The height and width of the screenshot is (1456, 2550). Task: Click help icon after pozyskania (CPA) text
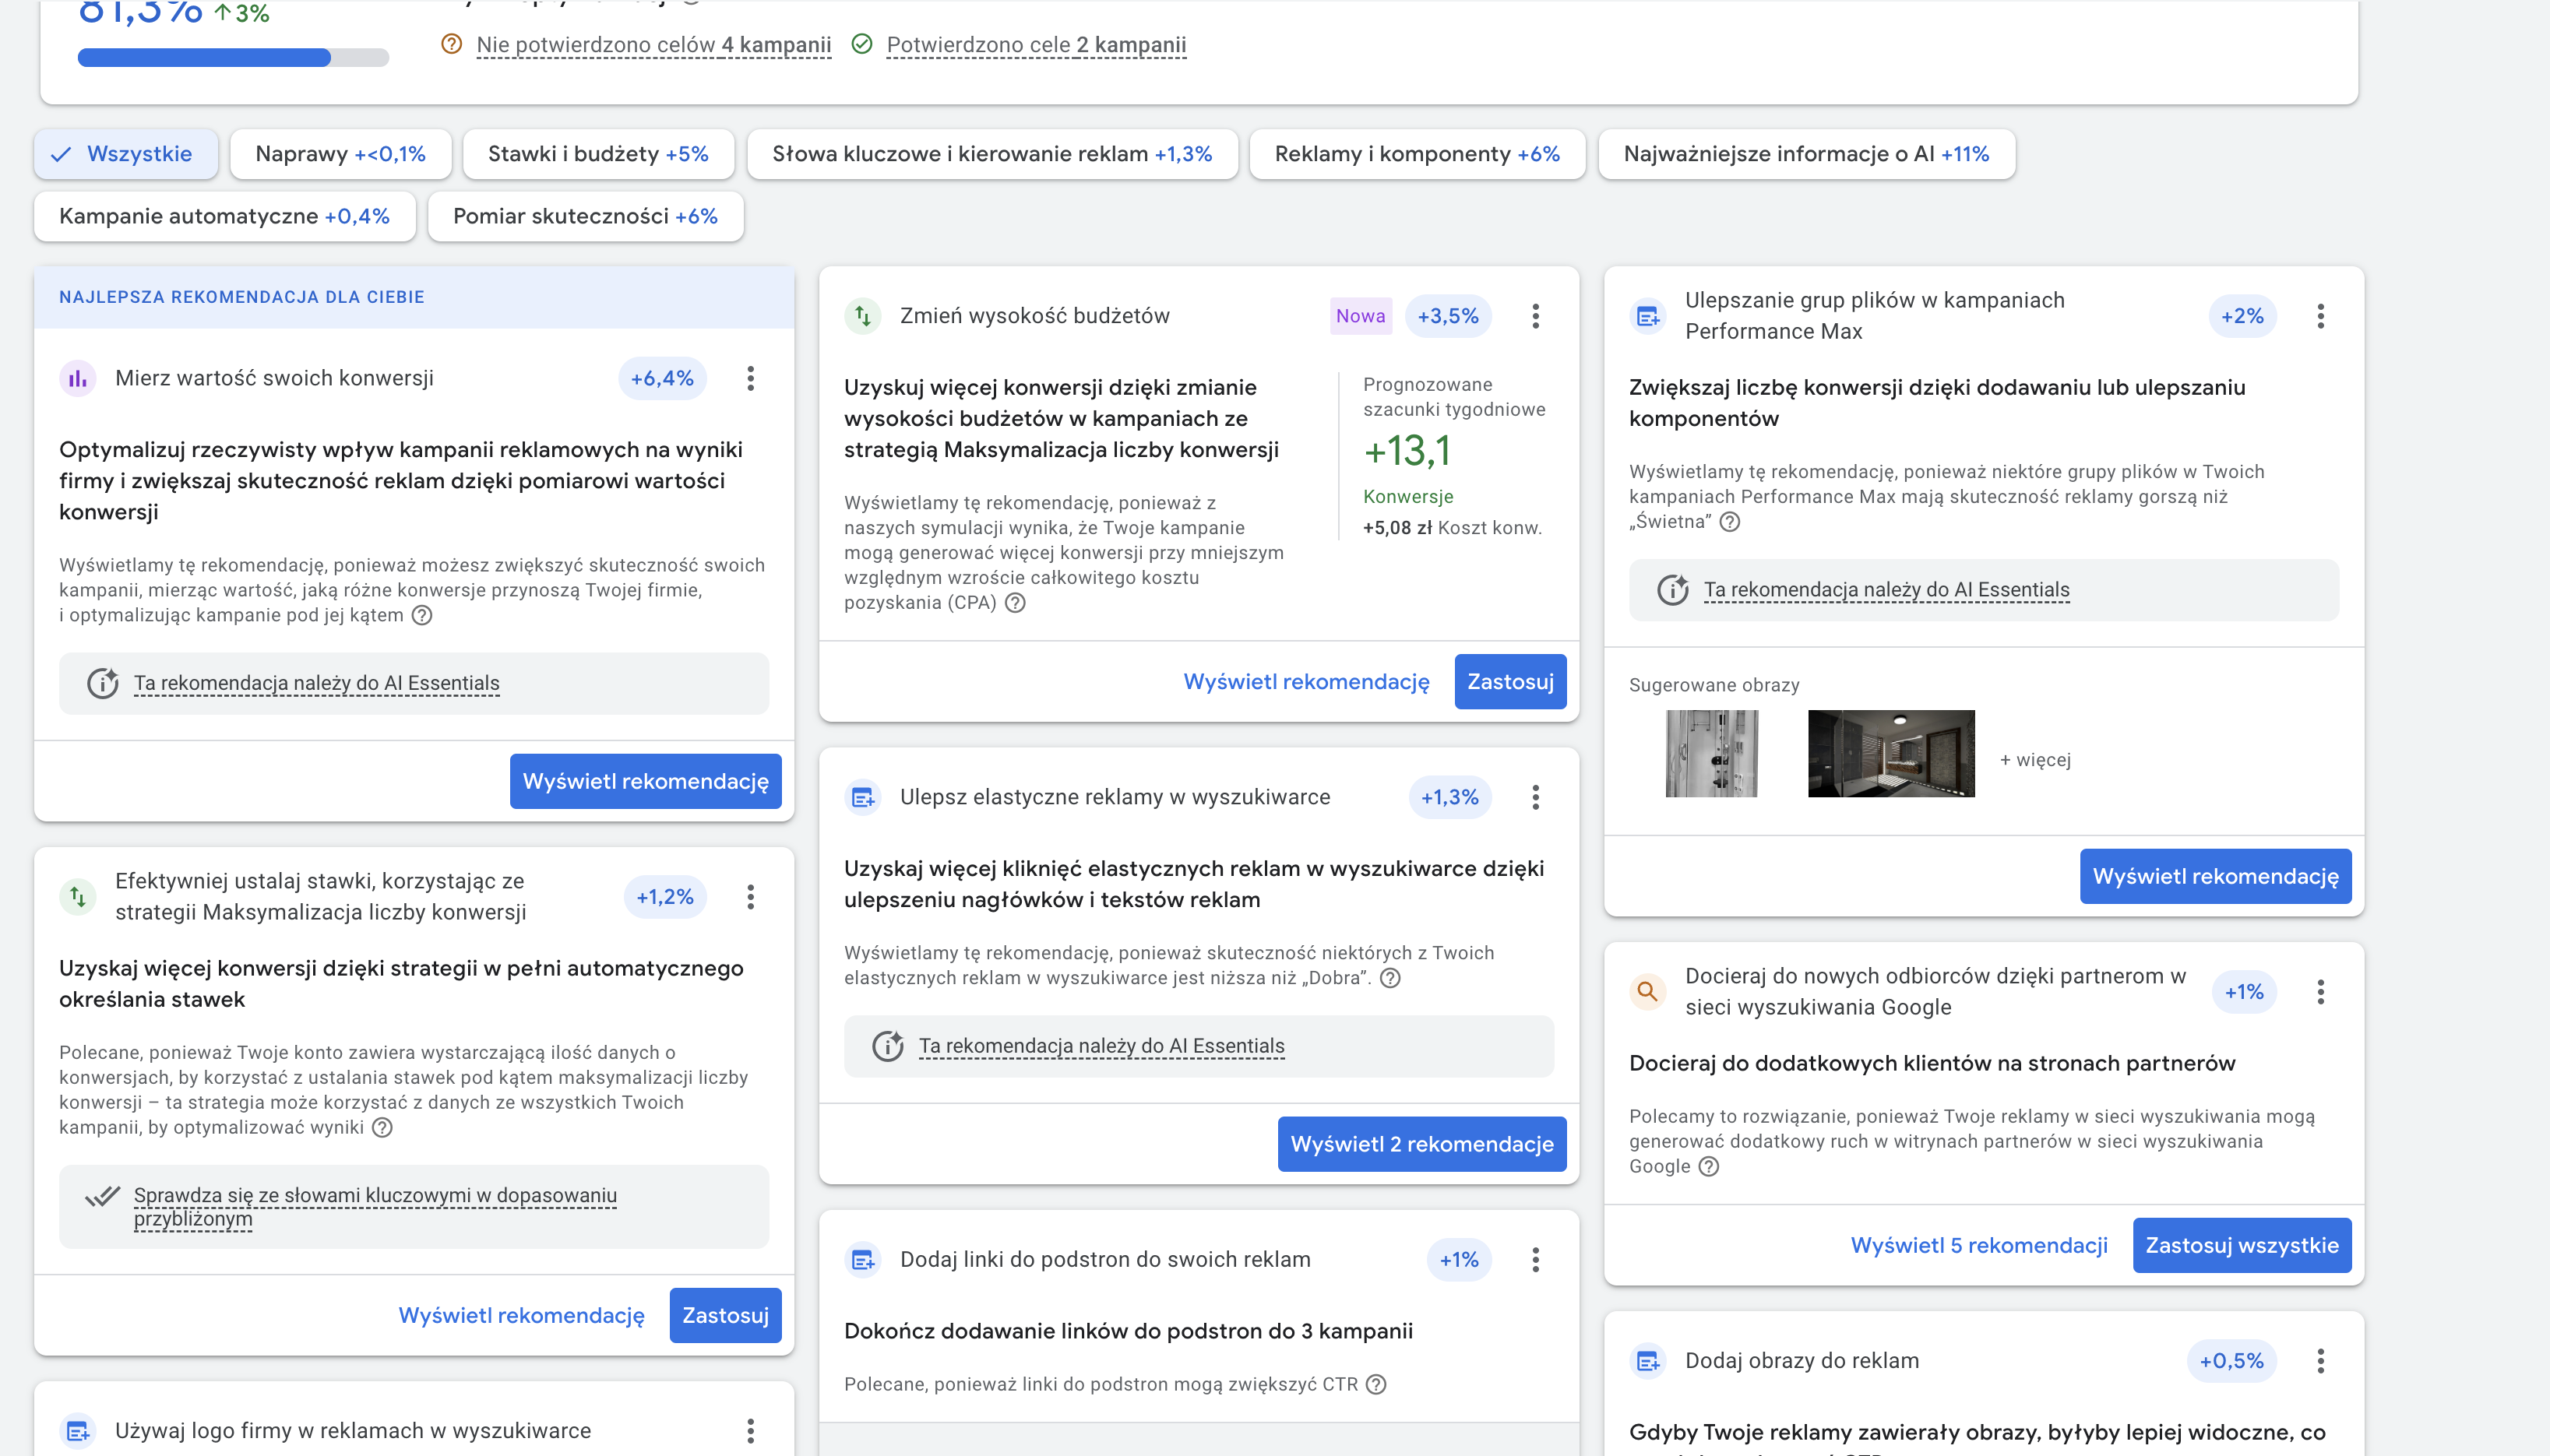(x=1015, y=603)
